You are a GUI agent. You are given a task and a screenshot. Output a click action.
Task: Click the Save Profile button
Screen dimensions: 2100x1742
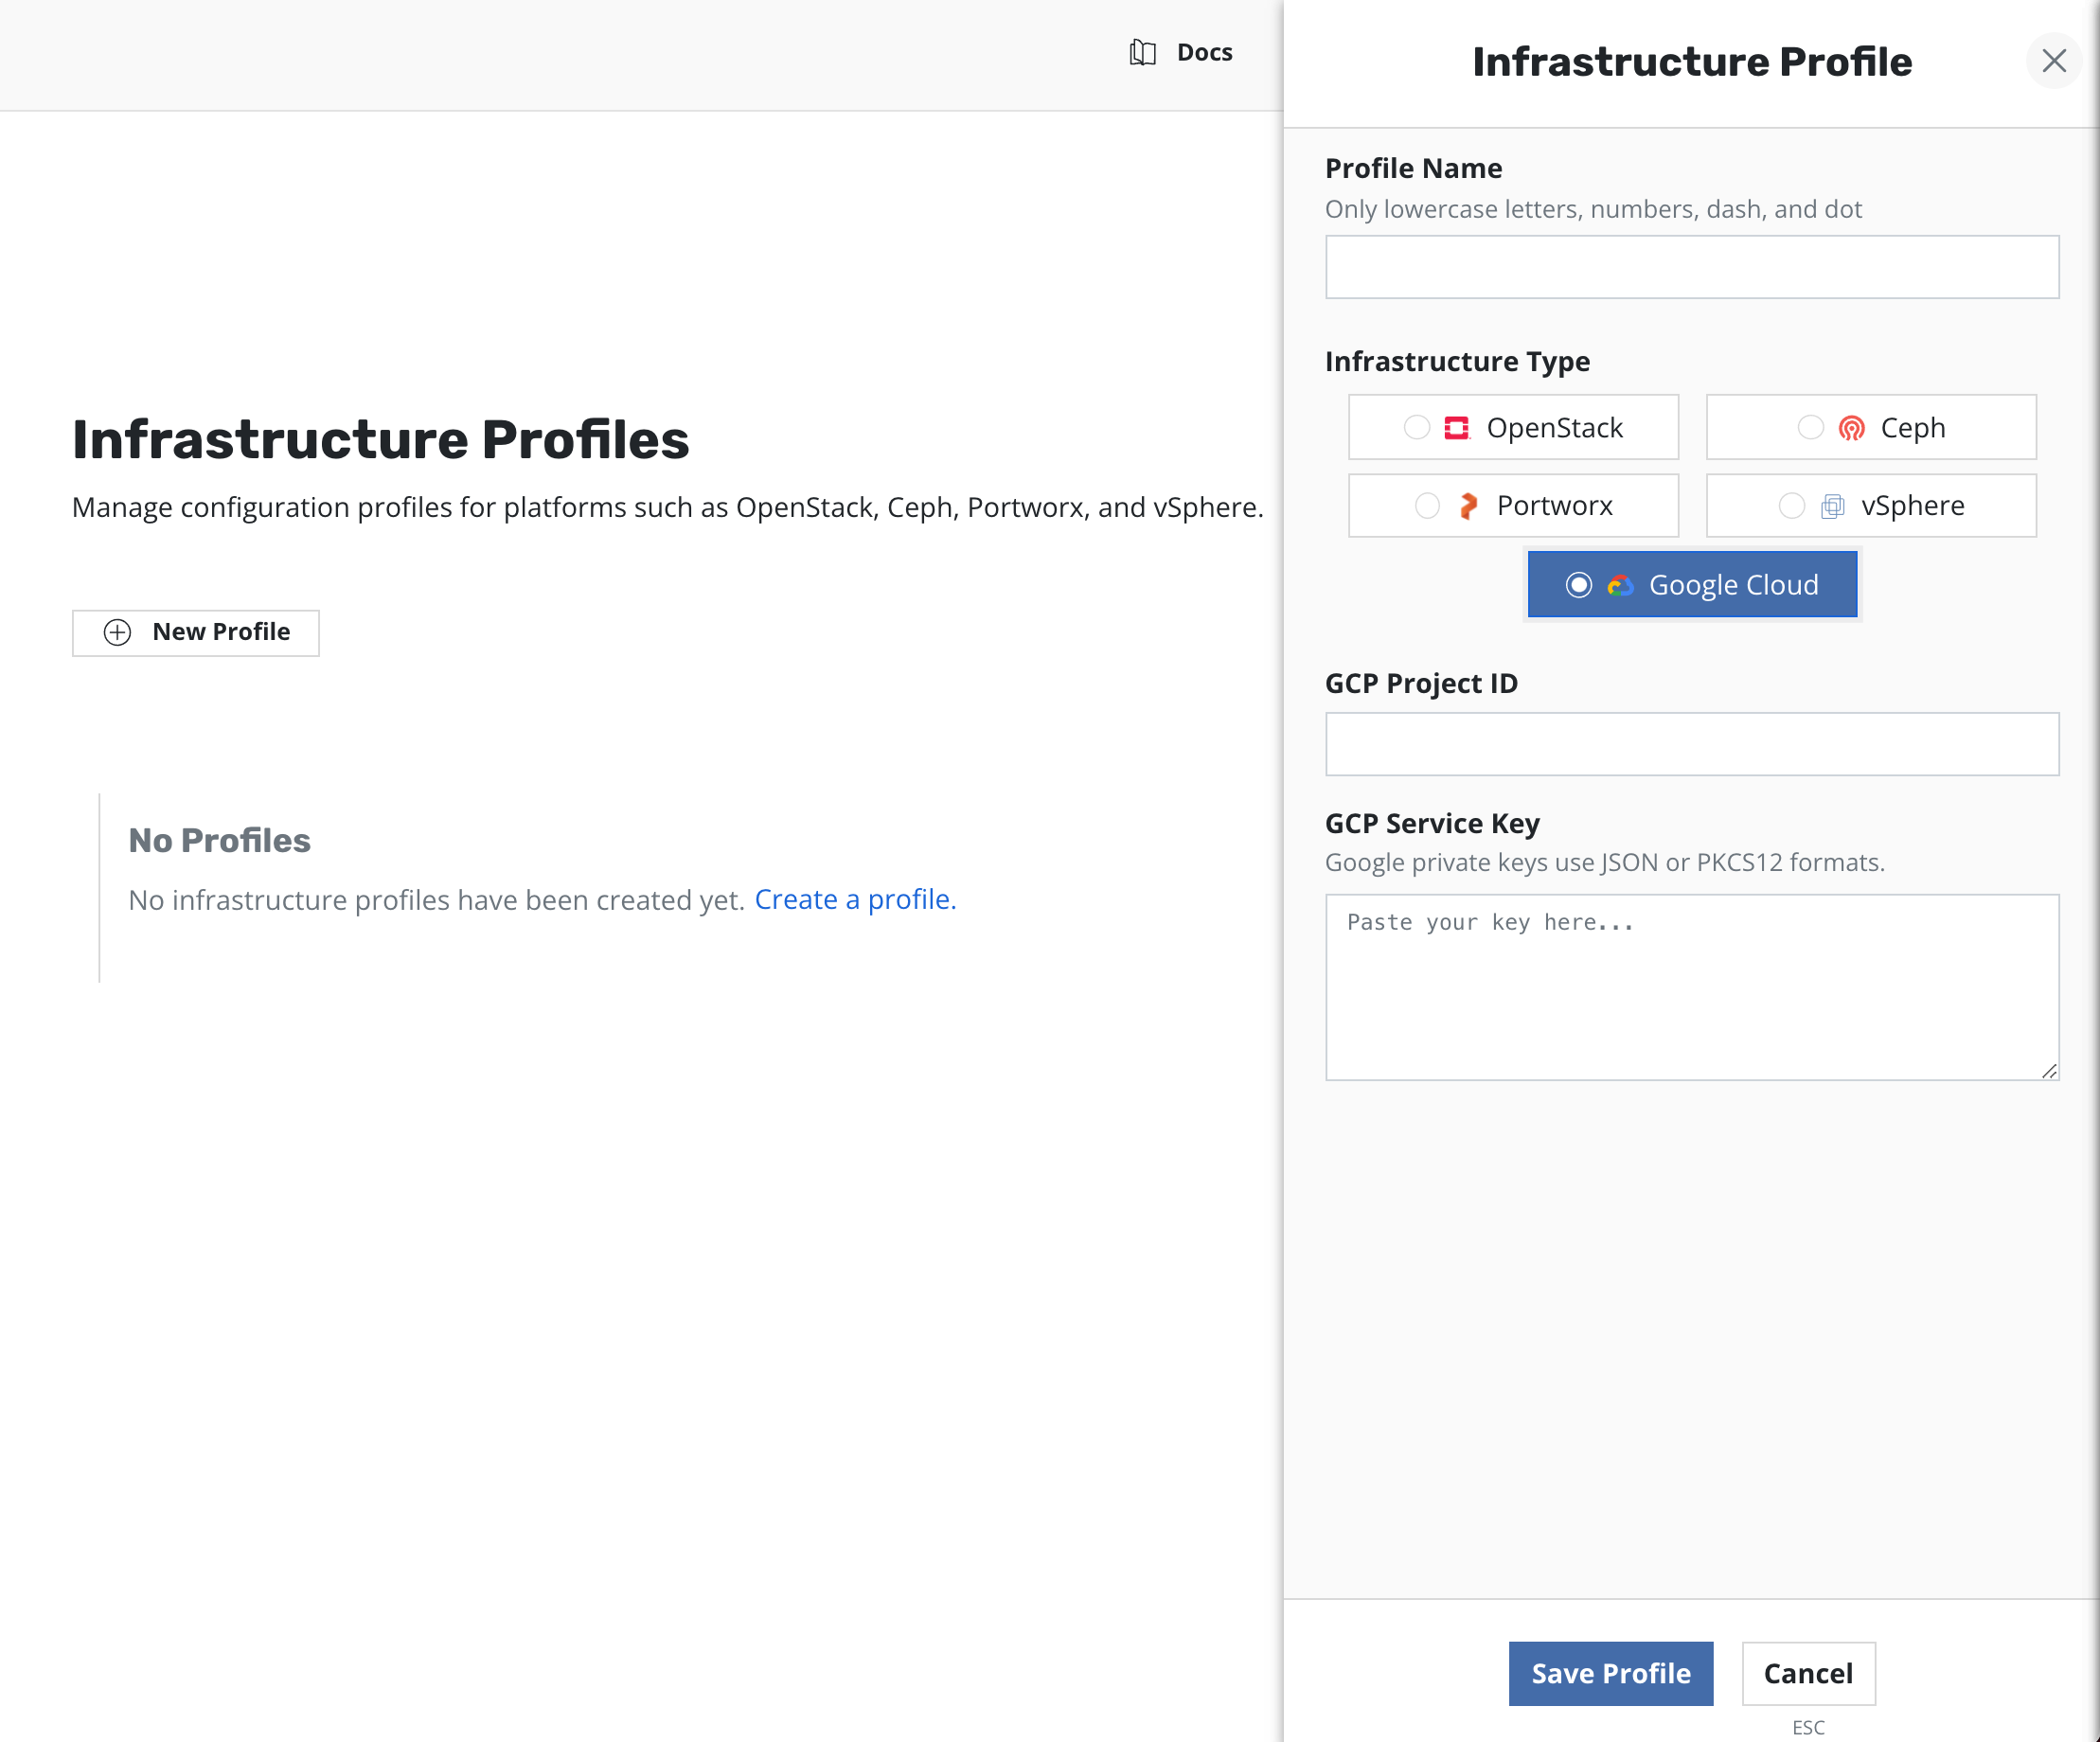(x=1610, y=1673)
